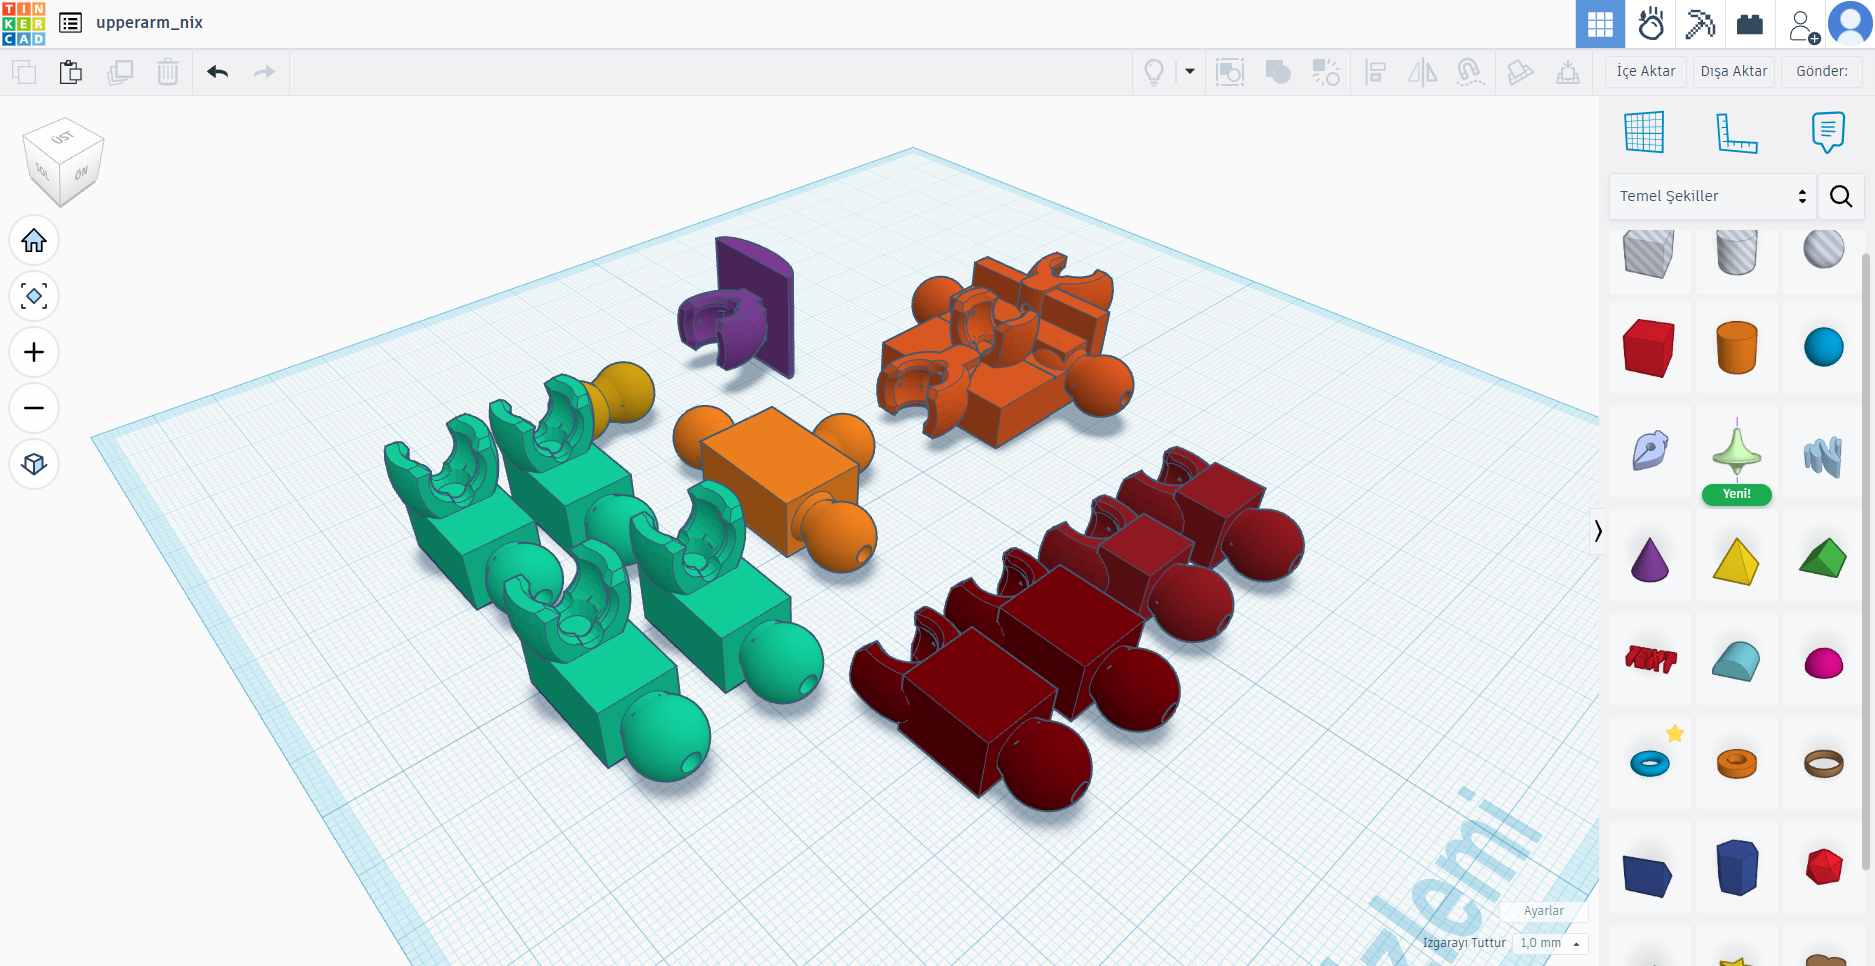The image size is (1875, 966).
Task: Collapse the shapes panel chevron
Action: (x=1598, y=530)
